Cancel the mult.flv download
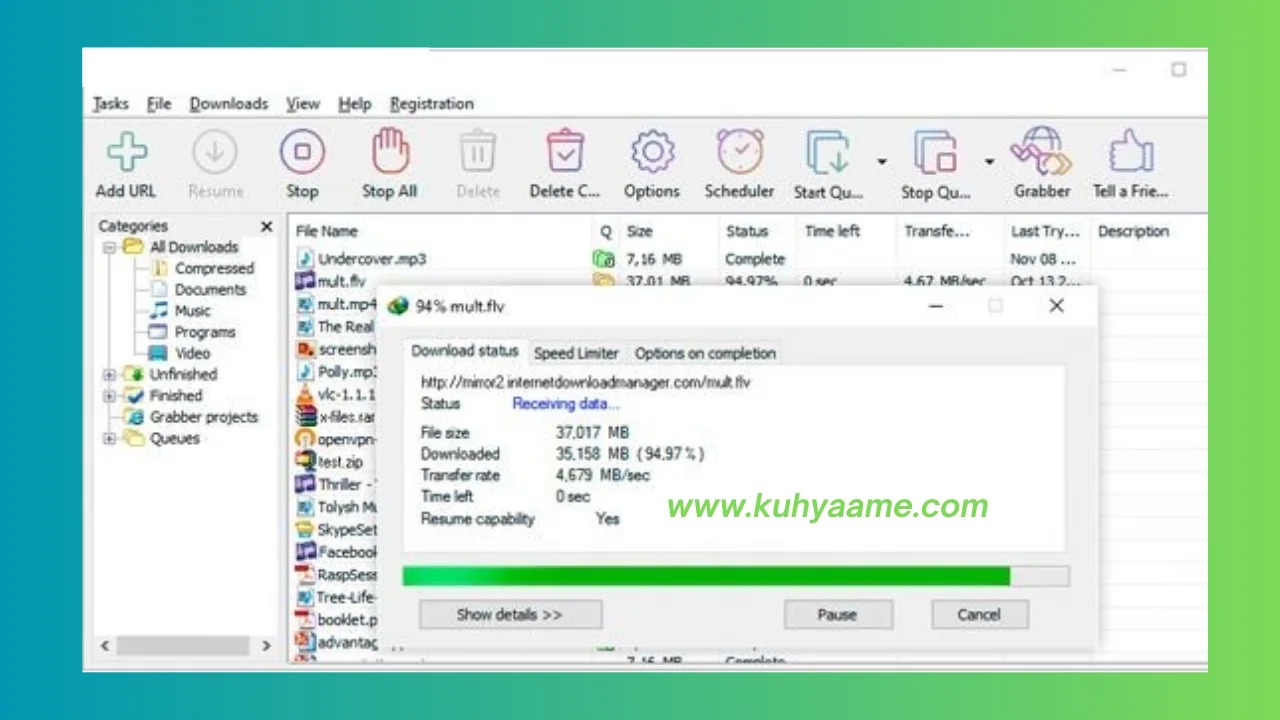Image resolution: width=1280 pixels, height=720 pixels. coord(979,614)
